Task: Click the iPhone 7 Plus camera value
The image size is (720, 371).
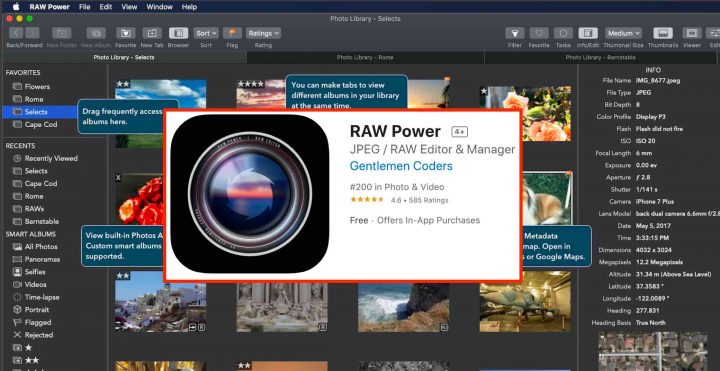Action: point(656,202)
